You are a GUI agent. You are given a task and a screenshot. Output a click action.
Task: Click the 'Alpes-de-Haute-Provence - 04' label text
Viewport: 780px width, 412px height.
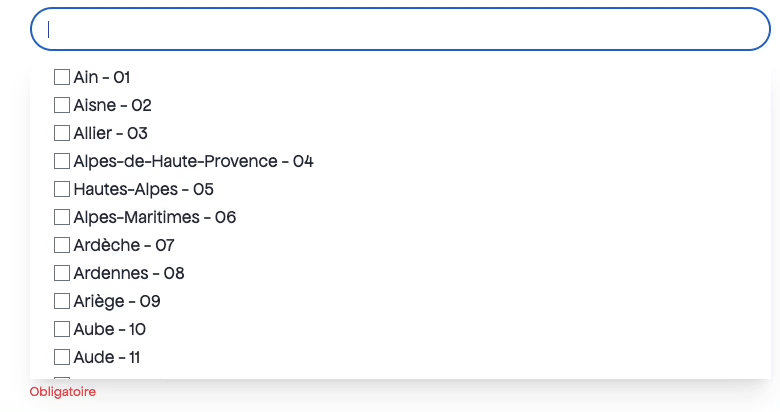tap(193, 161)
